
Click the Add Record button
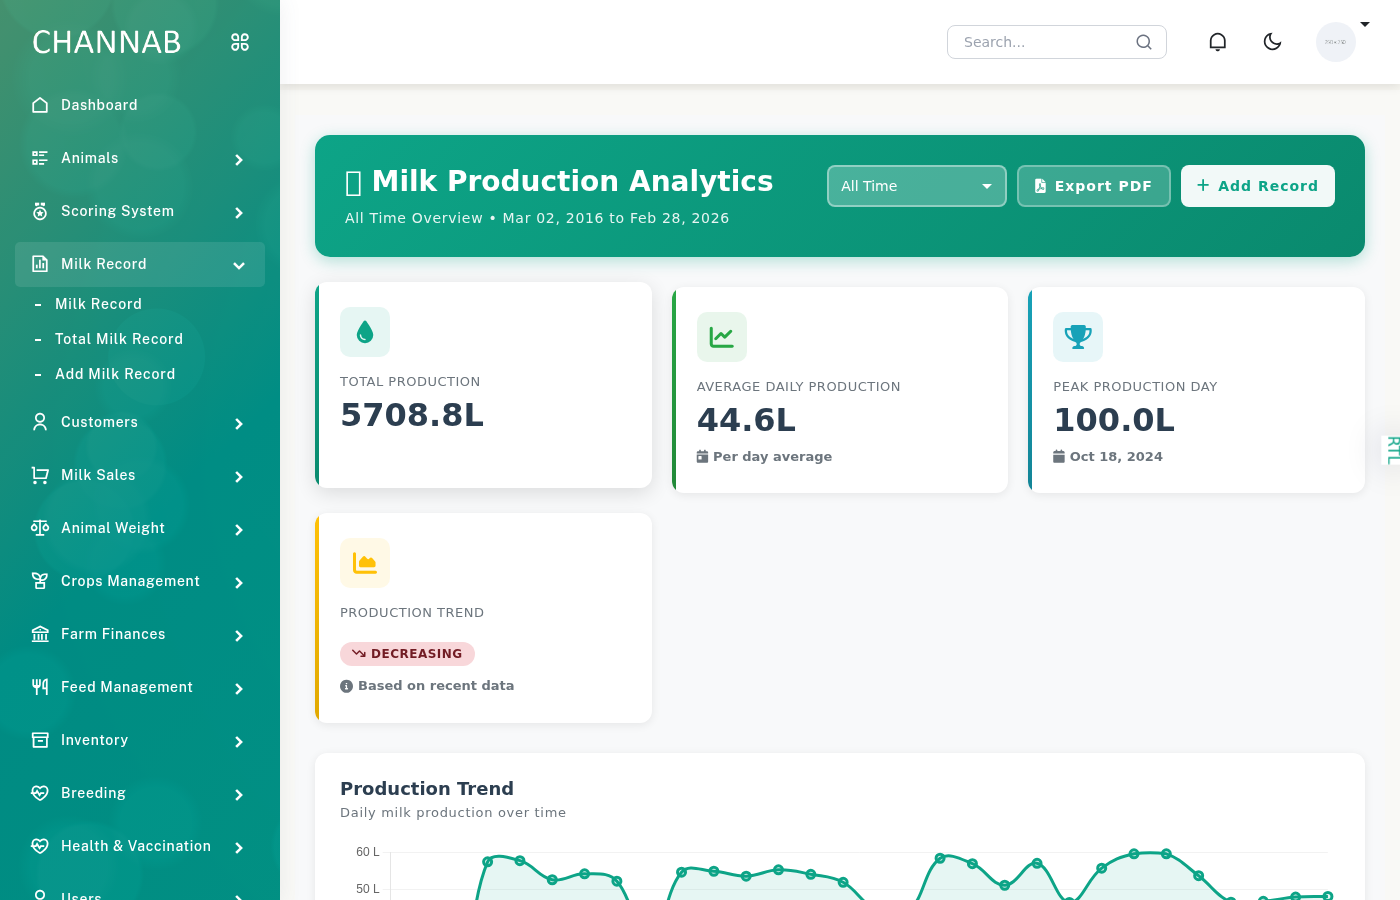coord(1257,186)
